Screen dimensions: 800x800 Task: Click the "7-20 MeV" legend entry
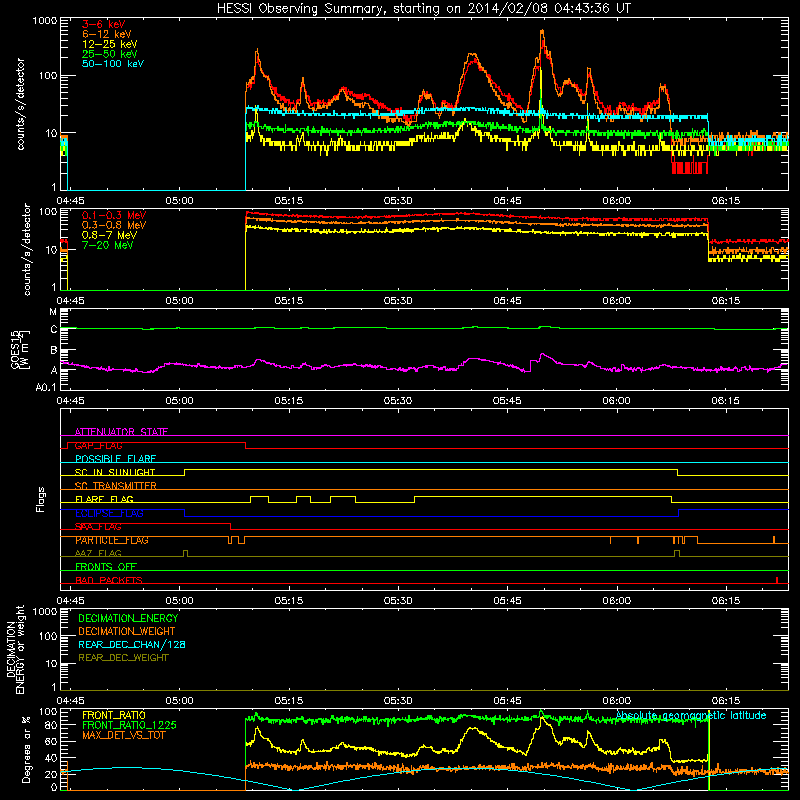107,245
